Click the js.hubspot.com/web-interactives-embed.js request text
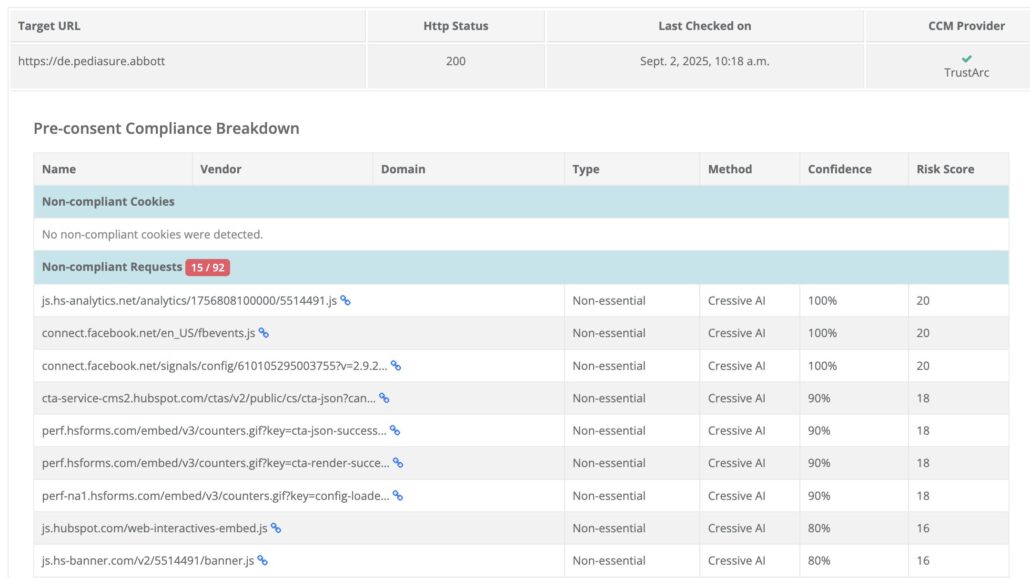Viewport: 1030px width, 578px height. [x=154, y=528]
